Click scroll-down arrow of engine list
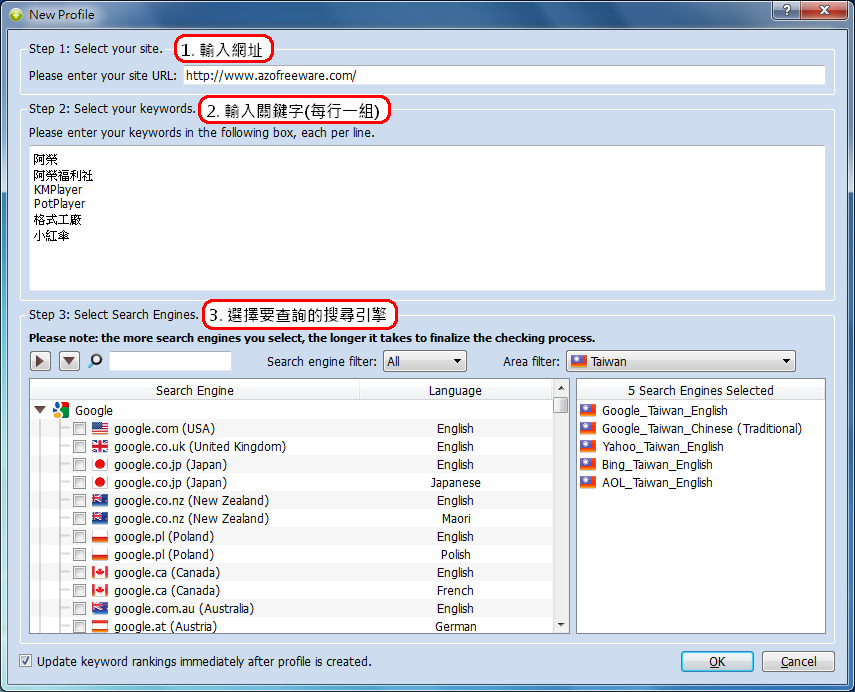The width and height of the screenshot is (855, 692). pyautogui.click(x=561, y=625)
